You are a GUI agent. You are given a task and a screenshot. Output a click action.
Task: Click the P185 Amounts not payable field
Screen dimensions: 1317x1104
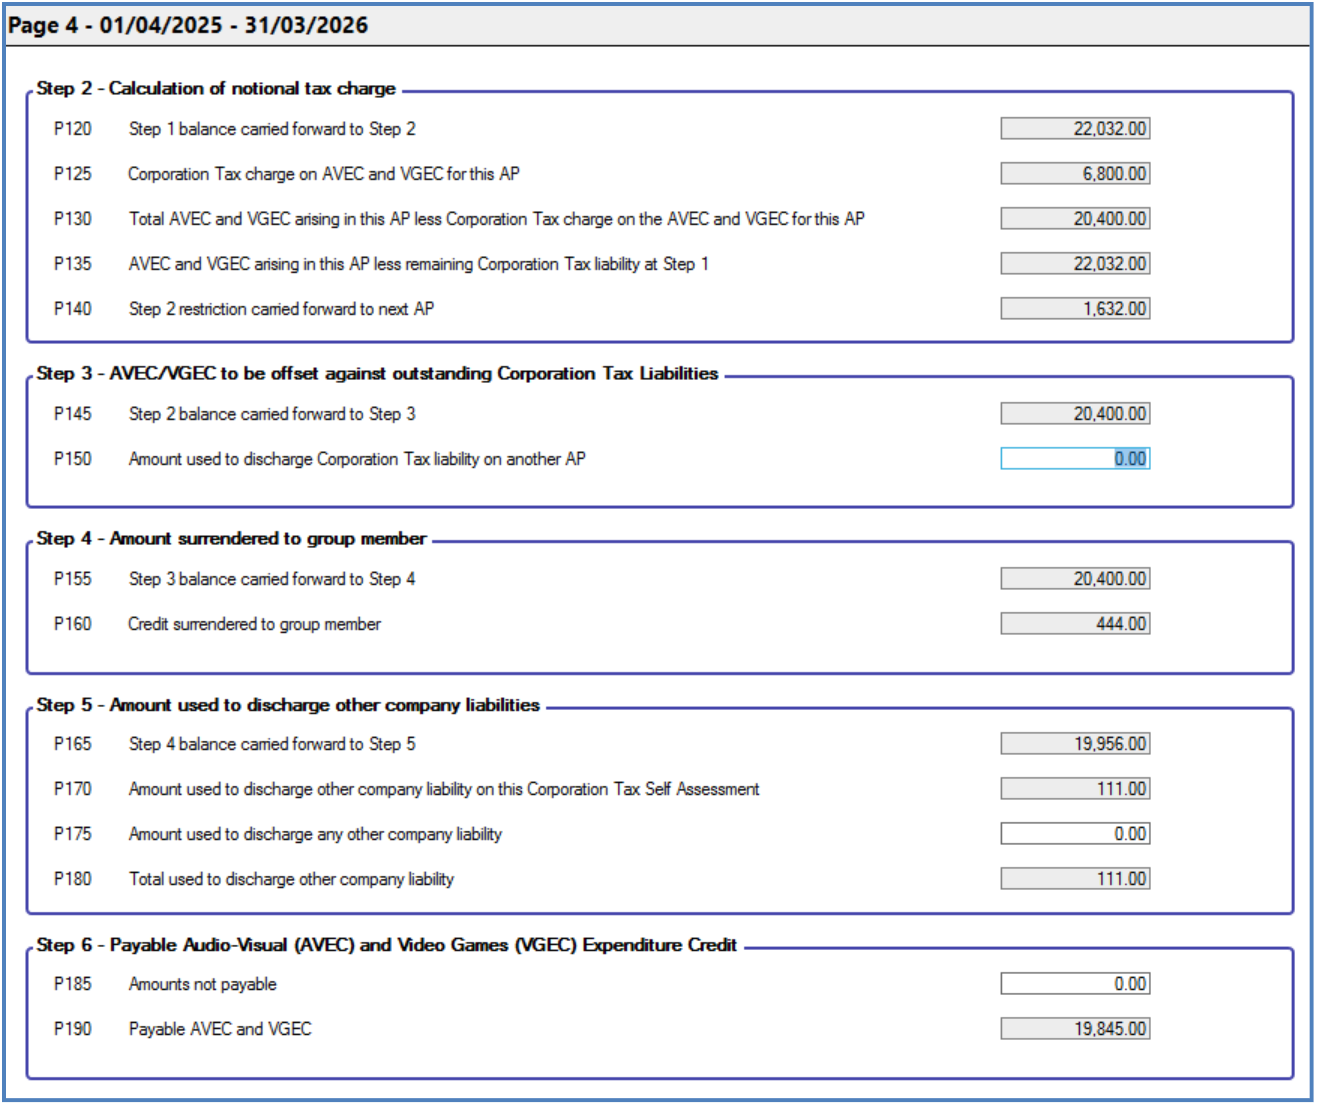click(x=1075, y=984)
